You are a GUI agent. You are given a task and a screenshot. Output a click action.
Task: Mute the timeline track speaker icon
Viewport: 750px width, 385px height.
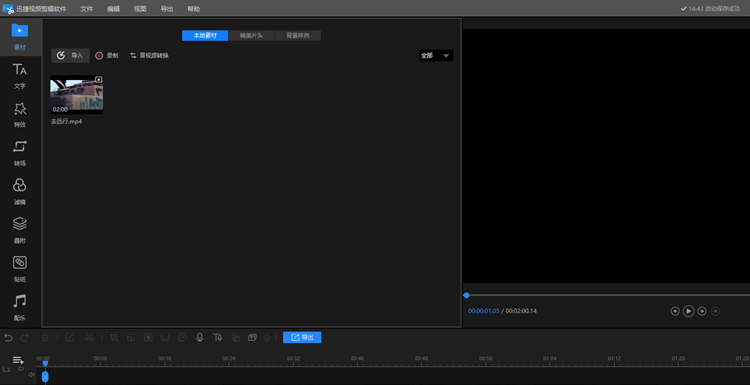click(31, 375)
